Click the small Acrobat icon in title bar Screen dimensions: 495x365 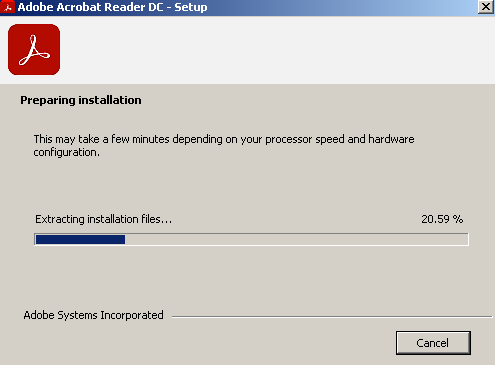coord(8,7)
